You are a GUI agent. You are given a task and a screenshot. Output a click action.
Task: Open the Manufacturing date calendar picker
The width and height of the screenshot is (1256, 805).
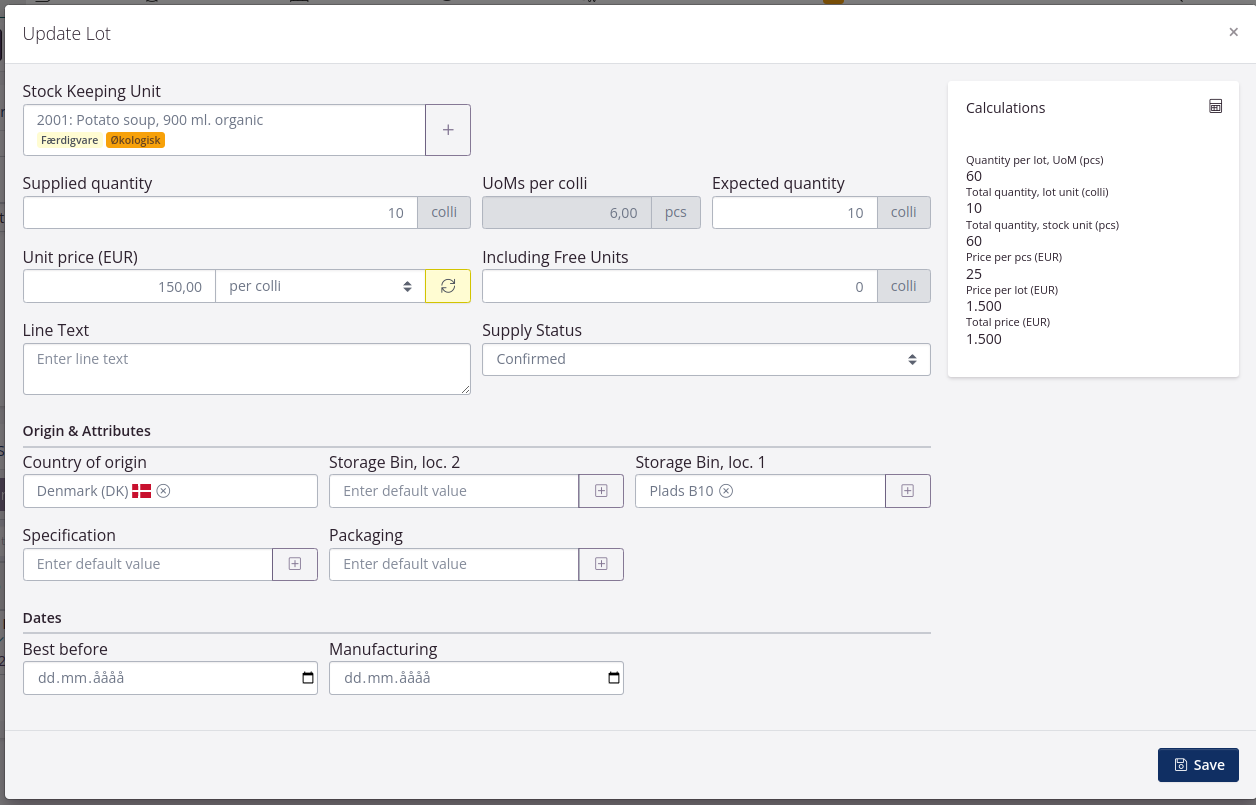(x=613, y=678)
